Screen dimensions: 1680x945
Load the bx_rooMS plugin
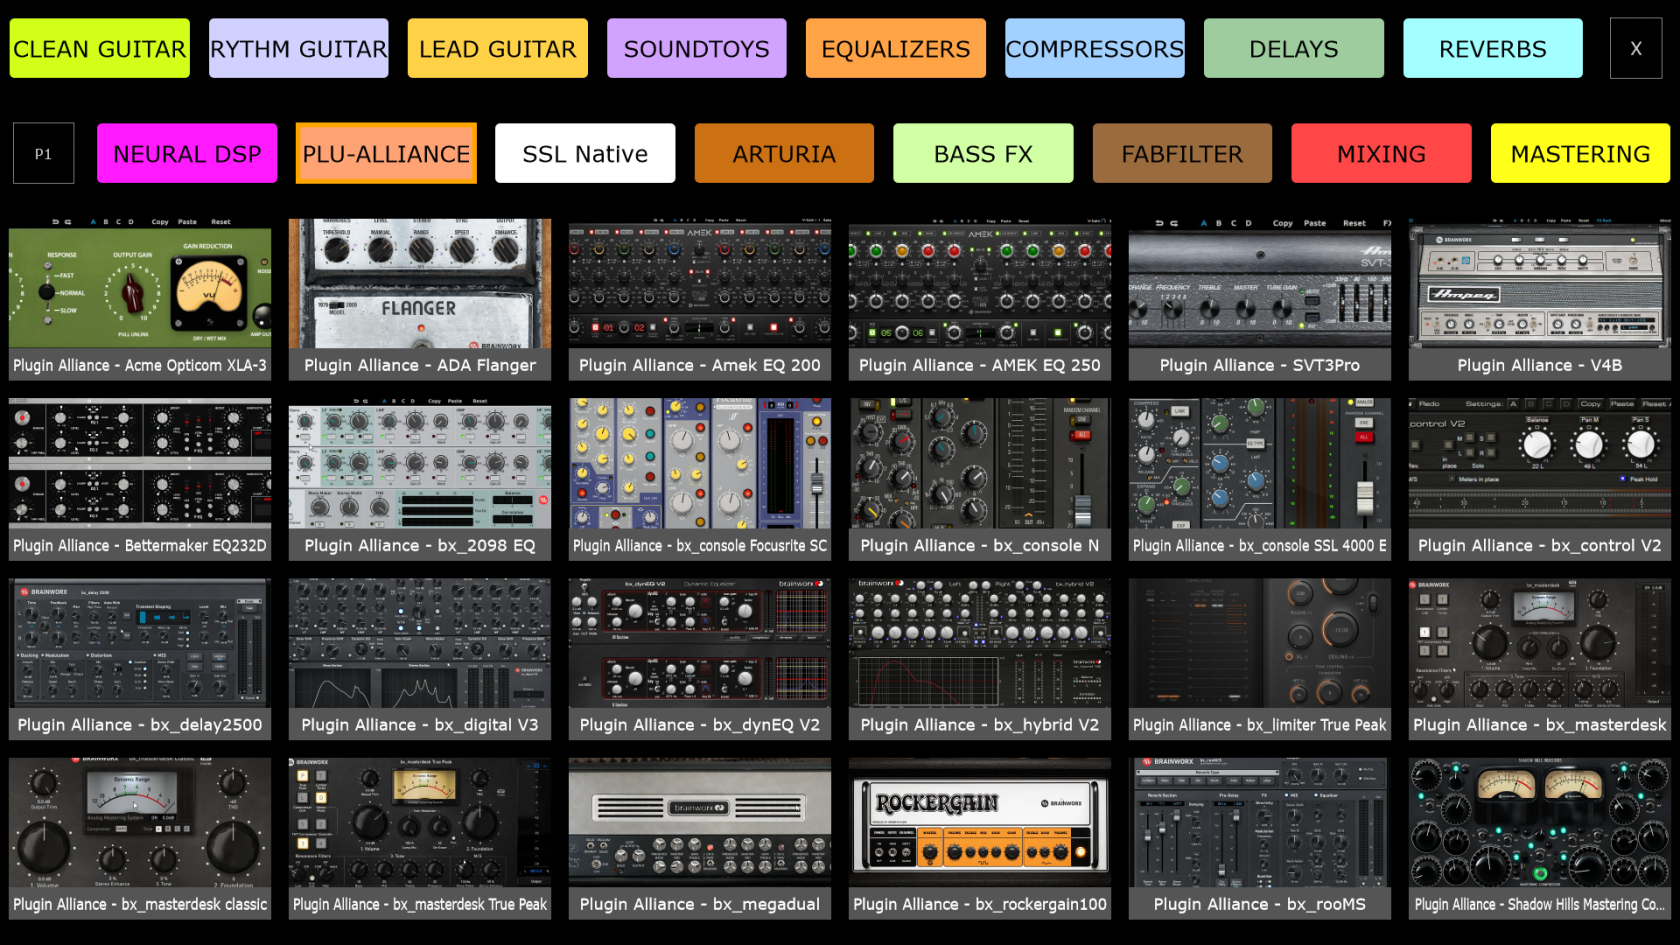(x=1260, y=838)
